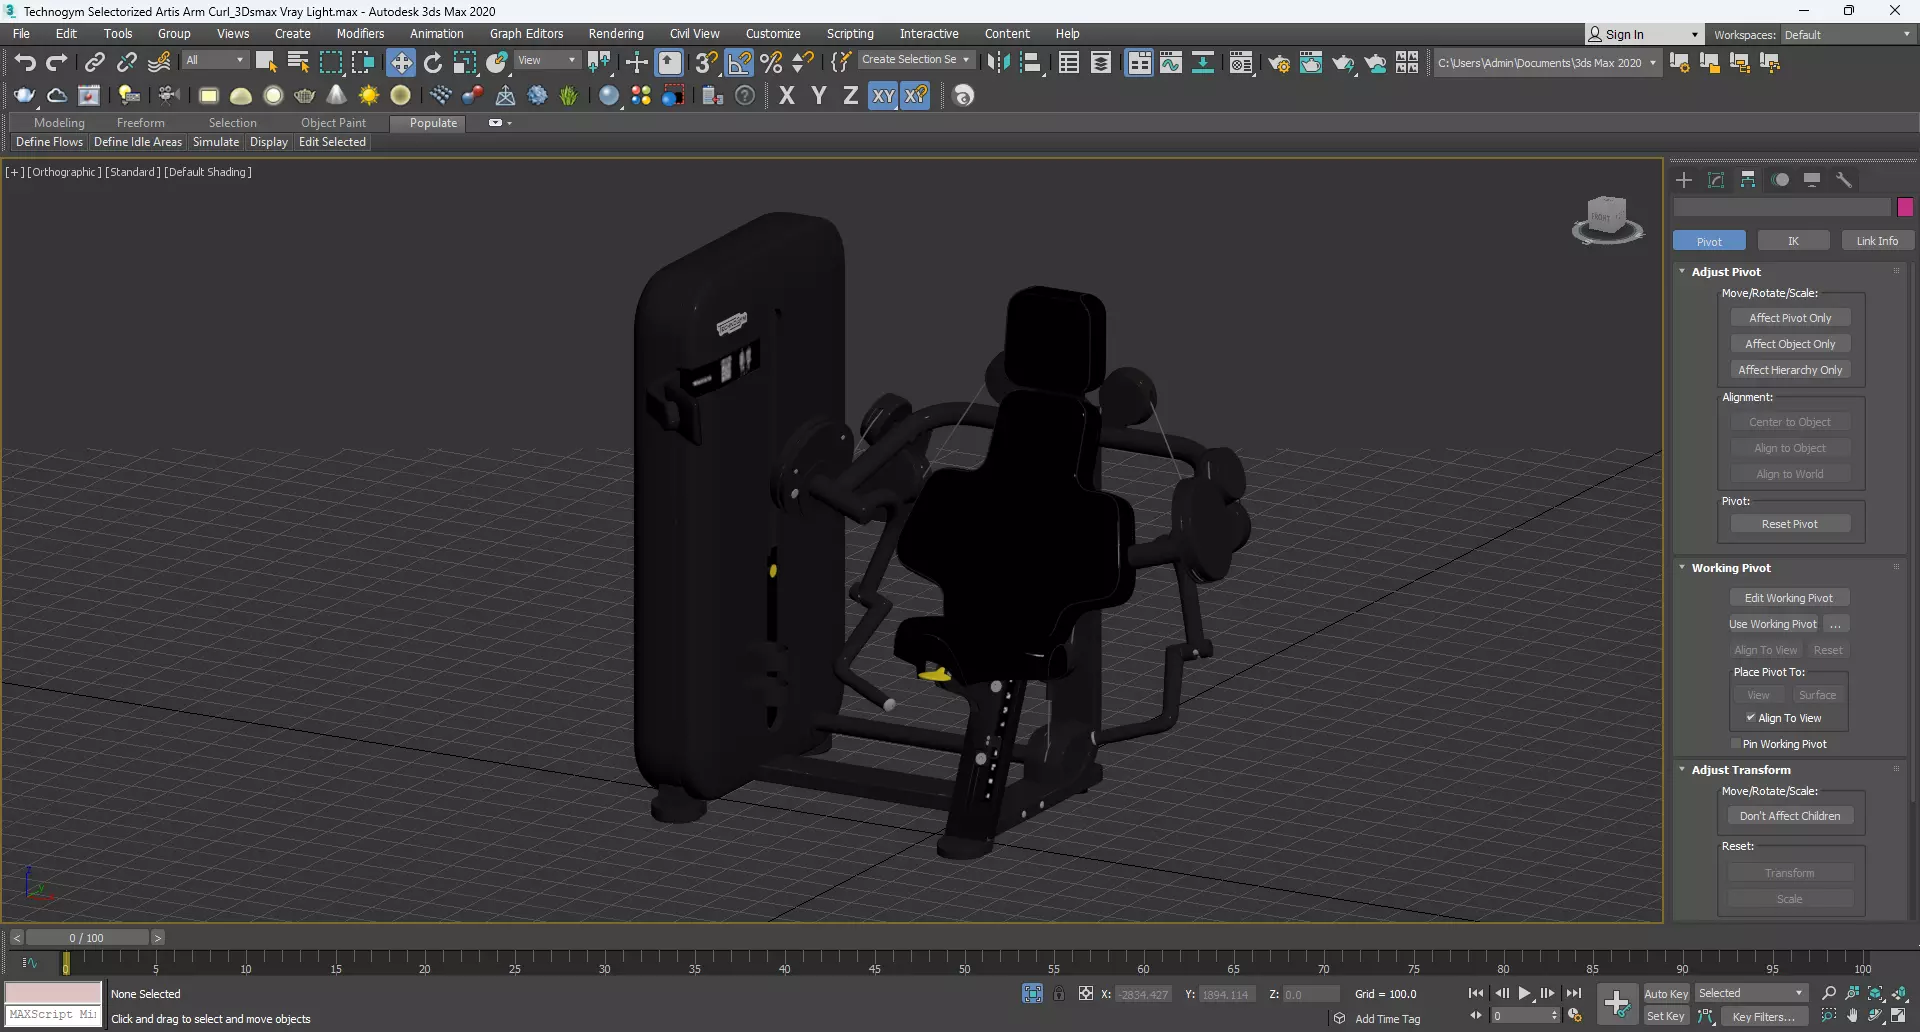Switch to the Object Paint ribbon tab
This screenshot has height=1032, width=1920.
(333, 123)
